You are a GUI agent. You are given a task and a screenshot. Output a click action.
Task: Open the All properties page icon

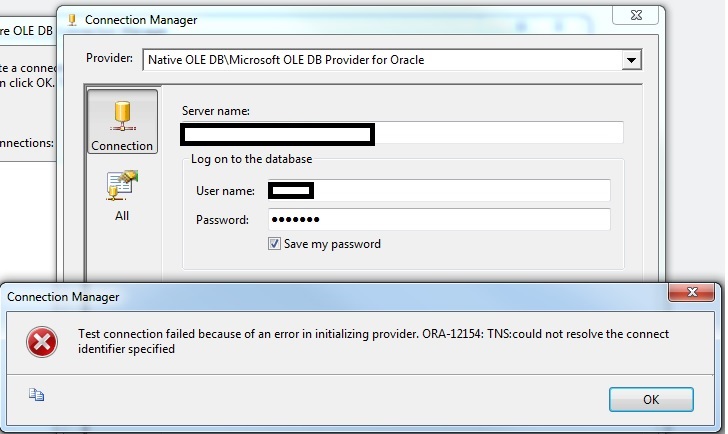(x=122, y=185)
